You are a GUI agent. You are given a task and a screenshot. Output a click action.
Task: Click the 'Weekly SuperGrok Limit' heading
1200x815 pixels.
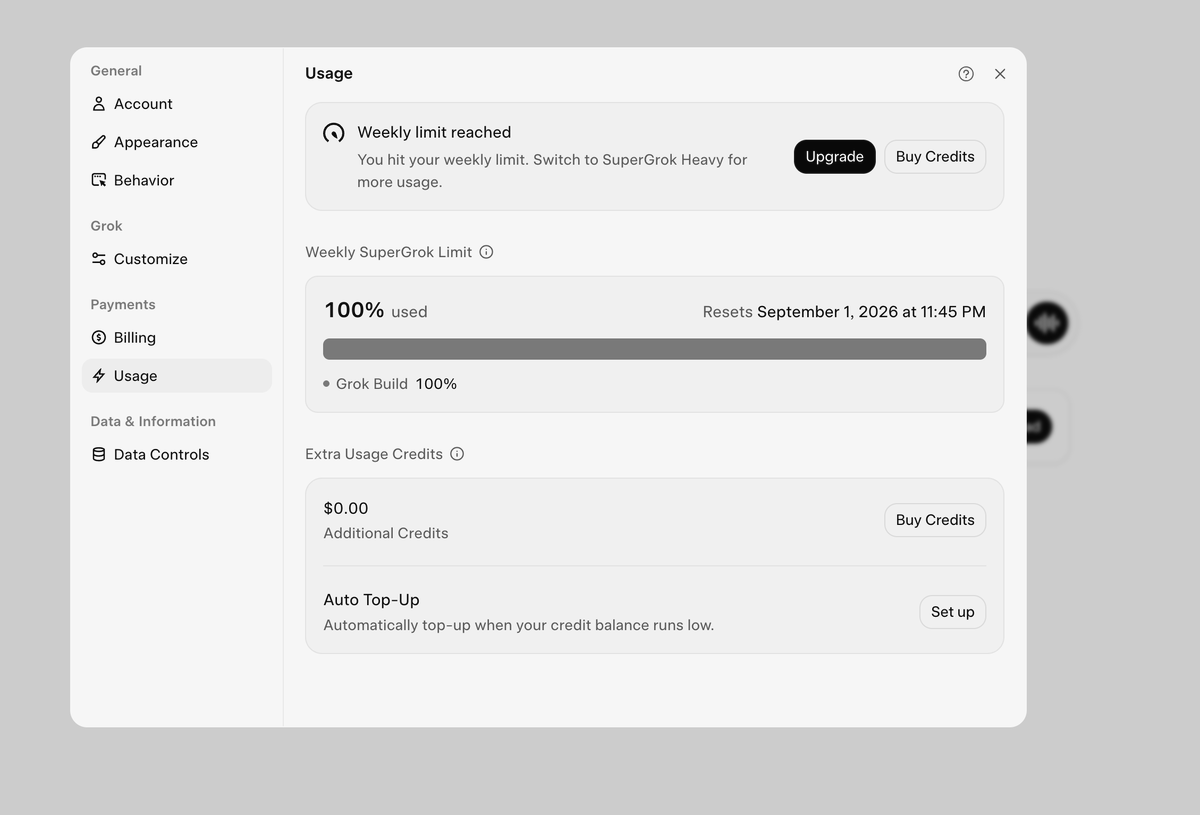[388, 252]
